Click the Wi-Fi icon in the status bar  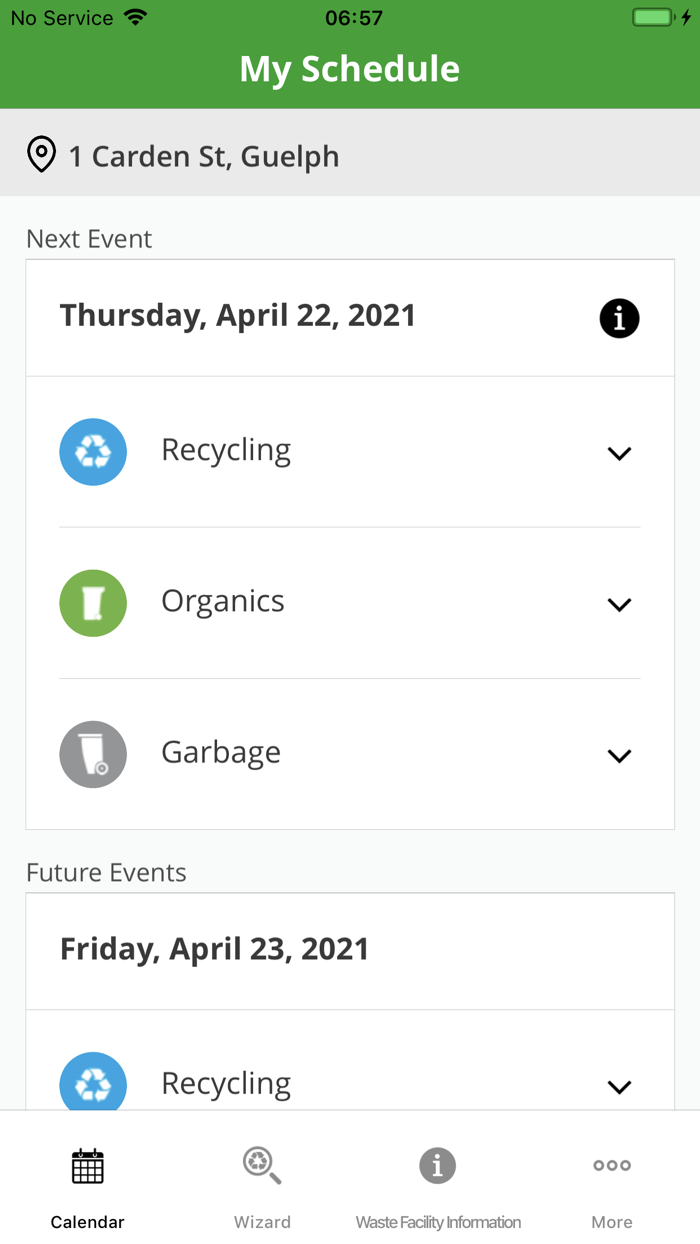(133, 15)
